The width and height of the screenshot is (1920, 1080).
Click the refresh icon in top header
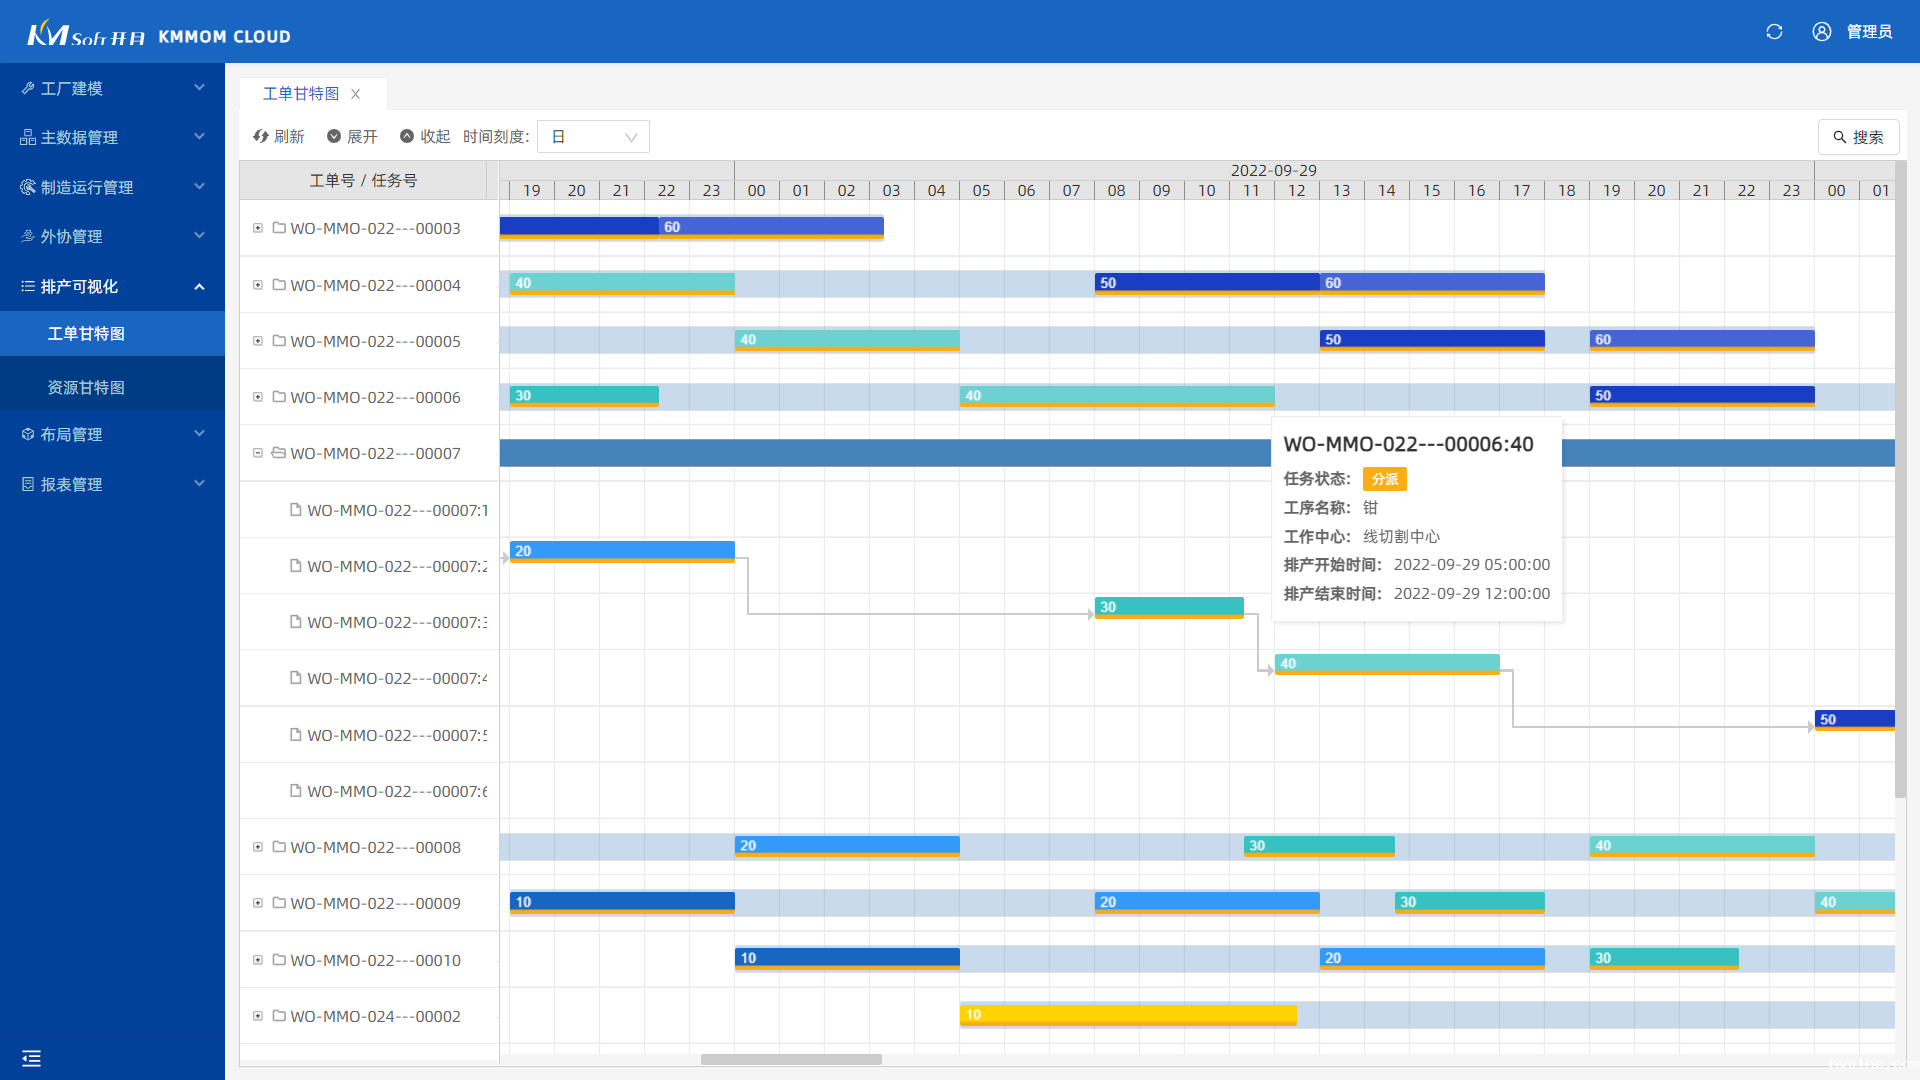tap(1774, 32)
